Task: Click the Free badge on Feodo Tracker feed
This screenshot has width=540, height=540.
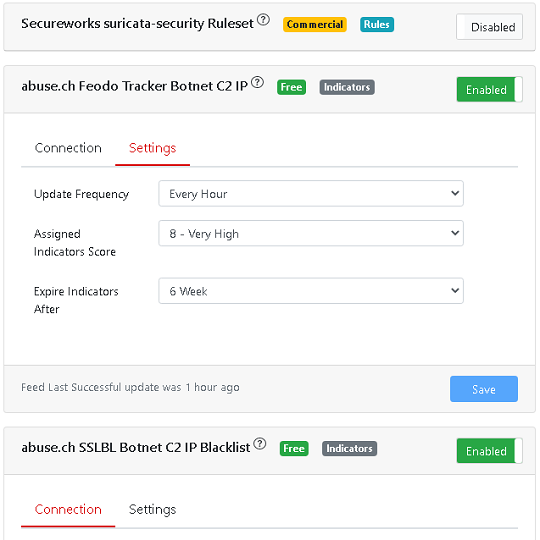Action: pyautogui.click(x=291, y=87)
